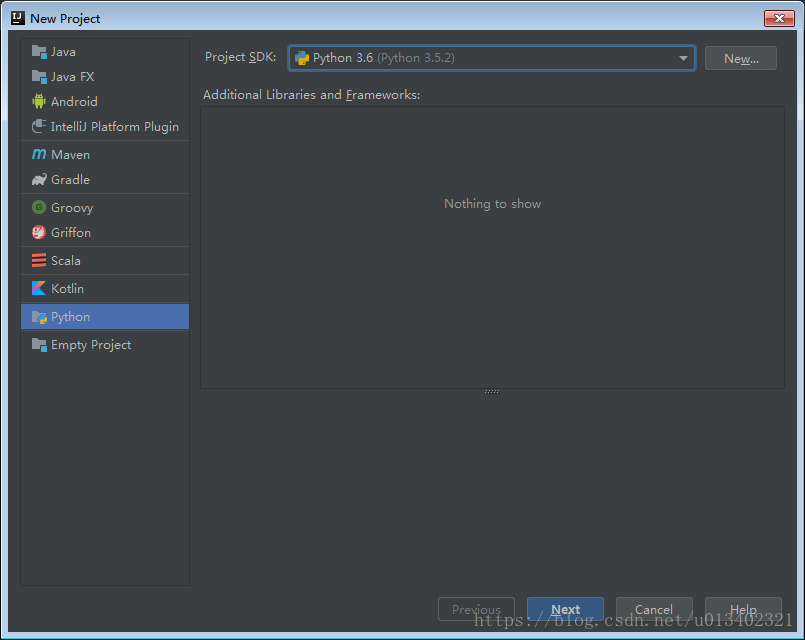Select the Android robot icon
Image resolution: width=805 pixels, height=640 pixels.
tap(39, 102)
